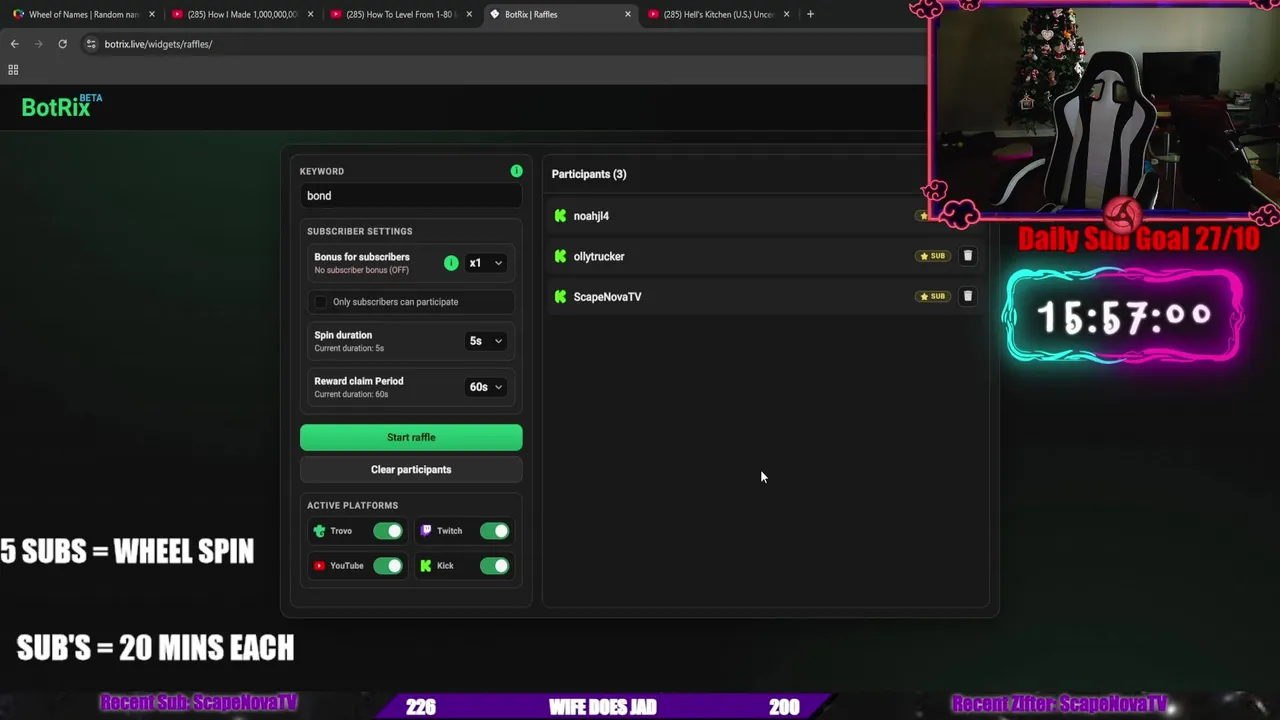1280x720 pixels.
Task: Switch to Hell's Kitchen tab
Action: (x=719, y=14)
